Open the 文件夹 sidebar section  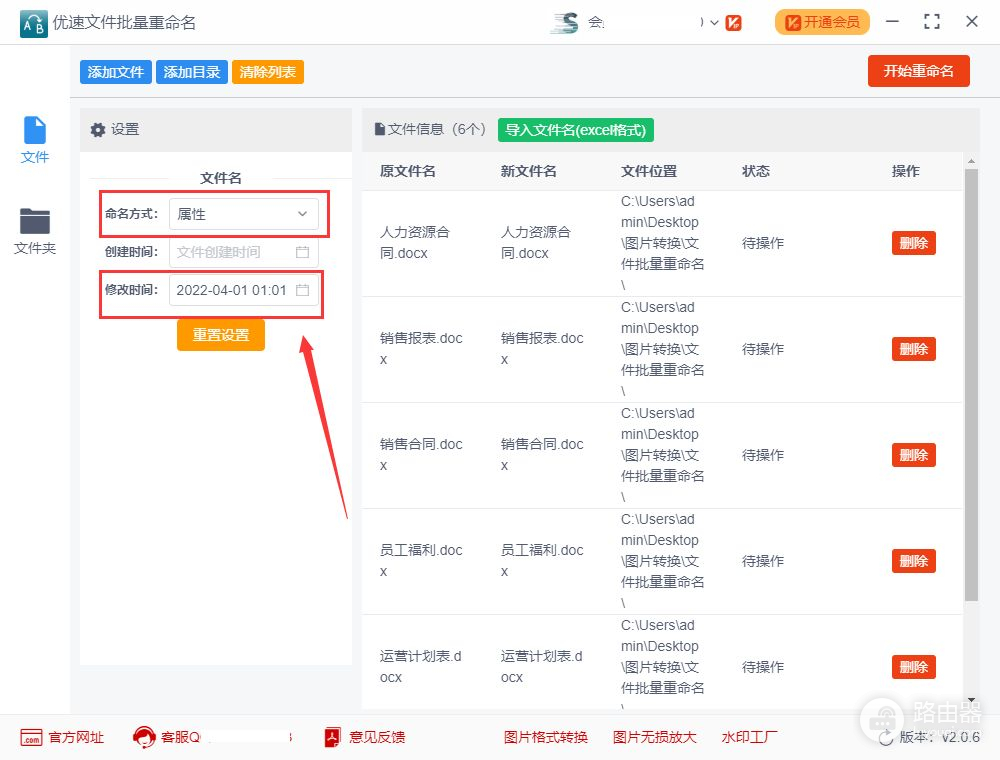(x=35, y=231)
